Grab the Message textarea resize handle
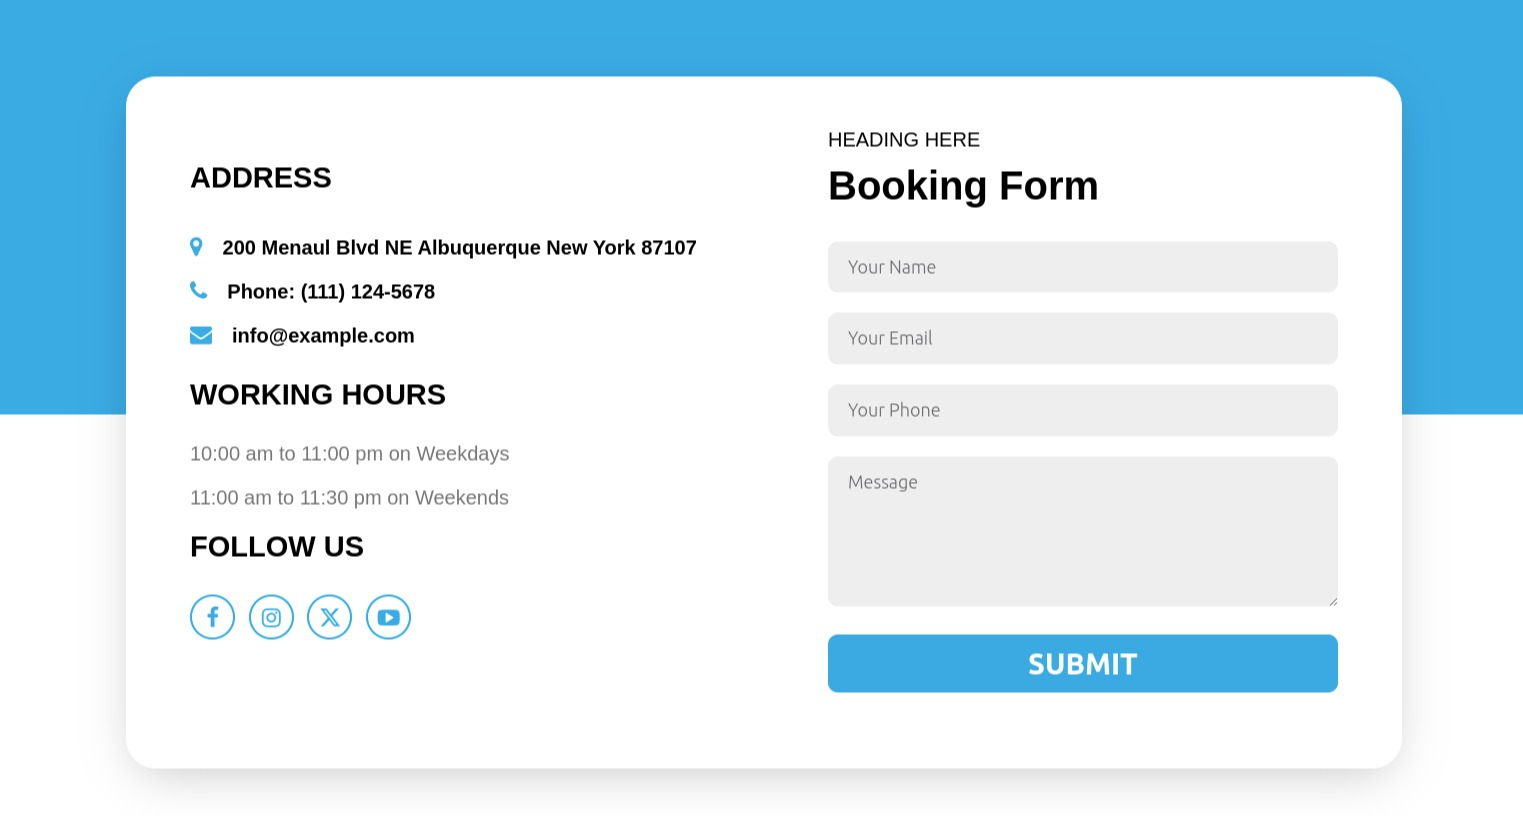This screenshot has height=816, width=1523. point(1333,601)
